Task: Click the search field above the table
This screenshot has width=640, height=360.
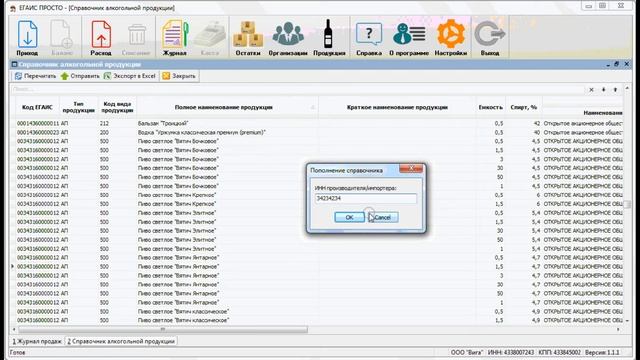Action: pos(298,89)
